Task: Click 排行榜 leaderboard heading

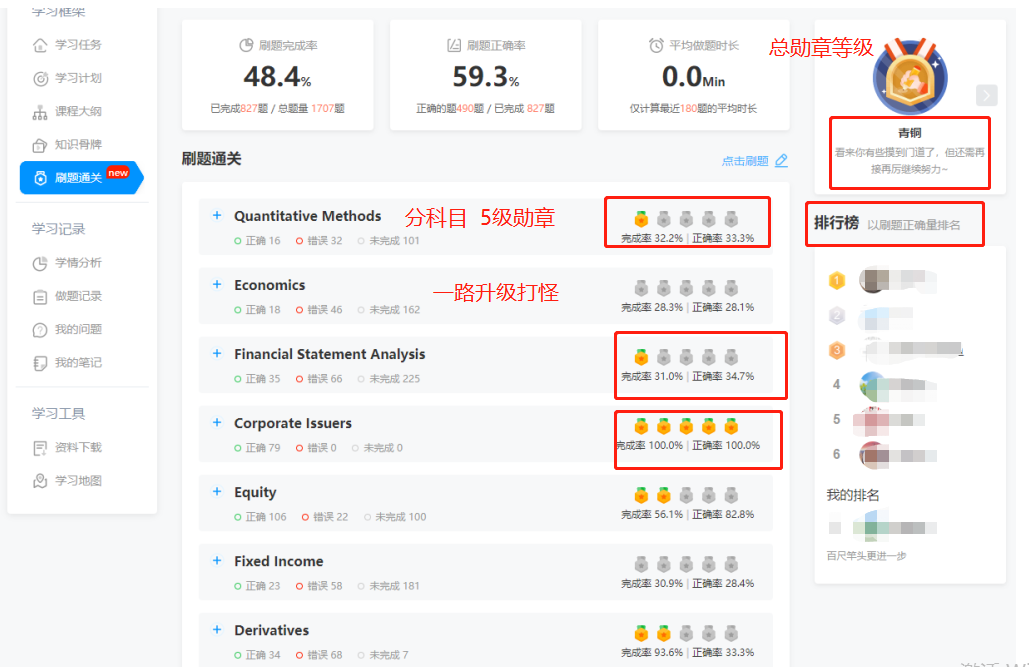Action: pyautogui.click(x=836, y=223)
